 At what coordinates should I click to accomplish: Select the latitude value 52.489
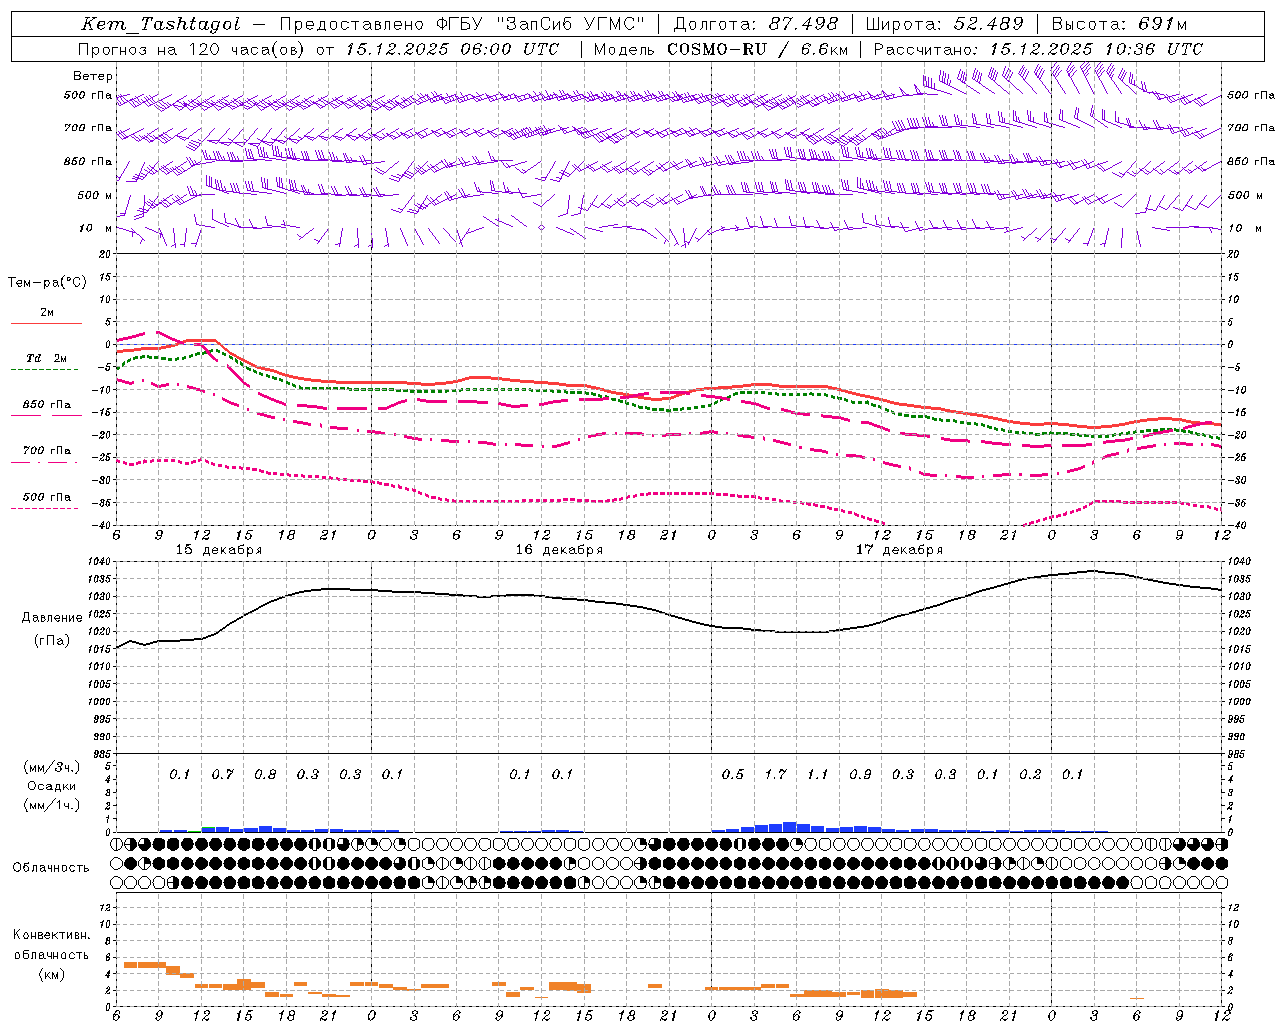[988, 24]
